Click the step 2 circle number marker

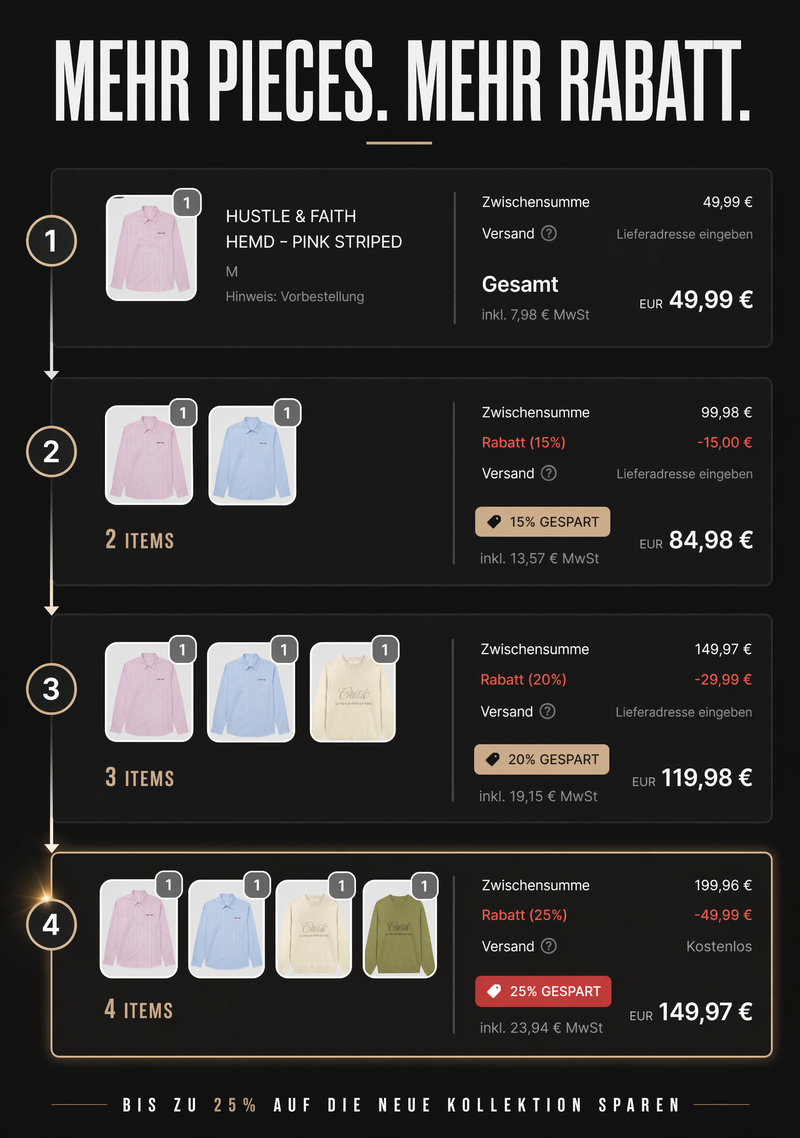51,453
